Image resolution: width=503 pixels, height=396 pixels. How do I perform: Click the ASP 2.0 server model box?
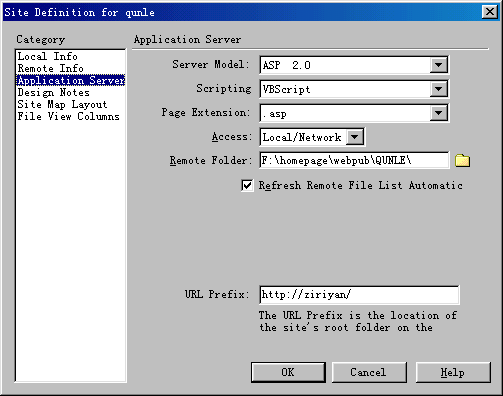click(345, 65)
